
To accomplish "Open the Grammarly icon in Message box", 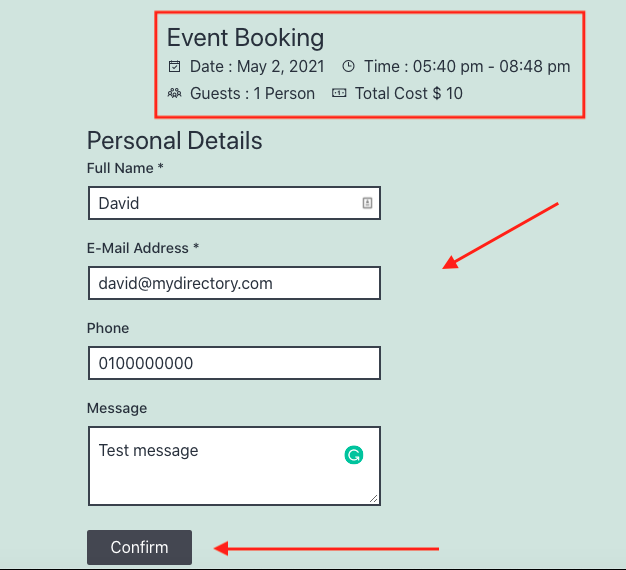I will click(x=354, y=455).
